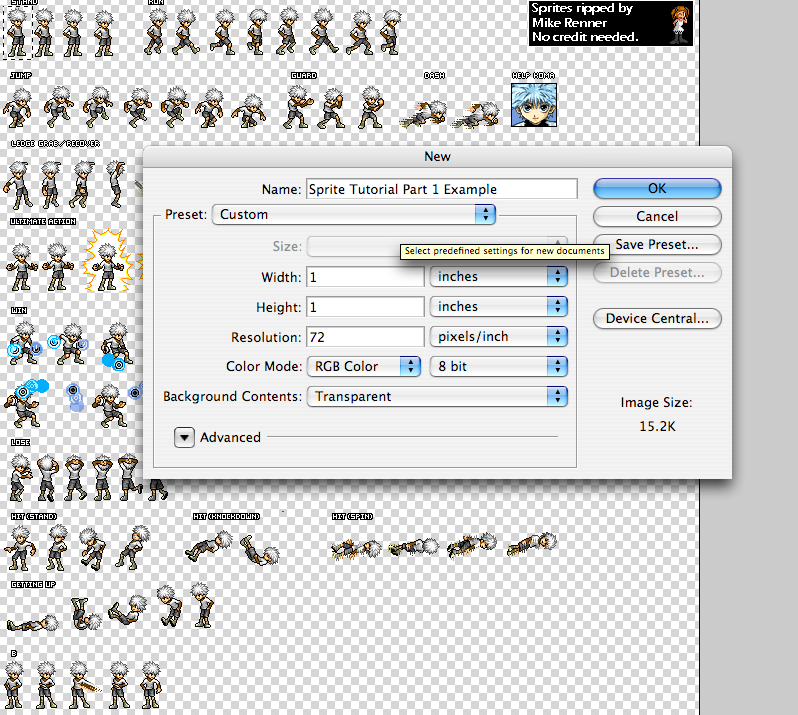Click the first HIT (KNOCKDOWN) sprite
798x715 pixels.
209,546
